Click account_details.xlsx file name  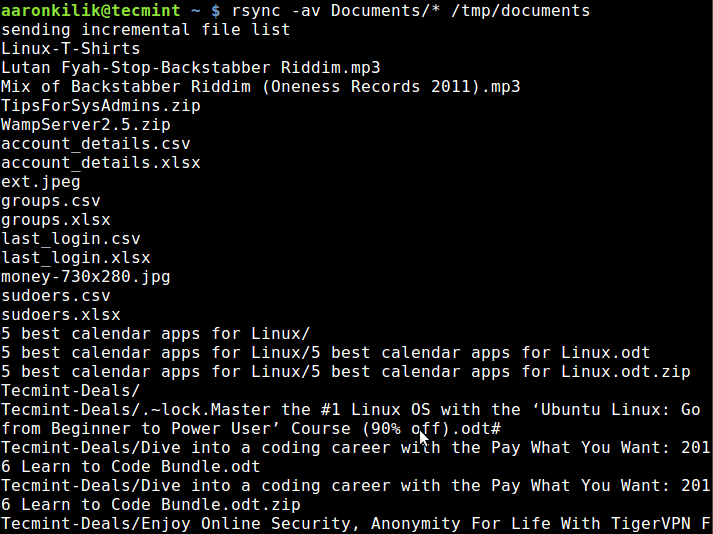[100, 163]
